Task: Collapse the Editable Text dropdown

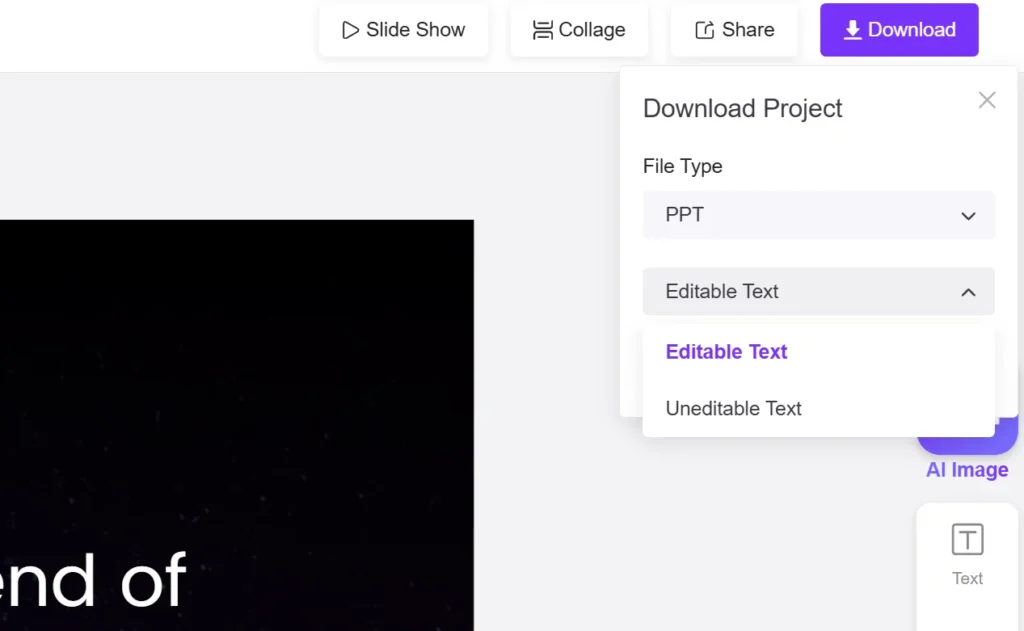Action: tap(818, 291)
